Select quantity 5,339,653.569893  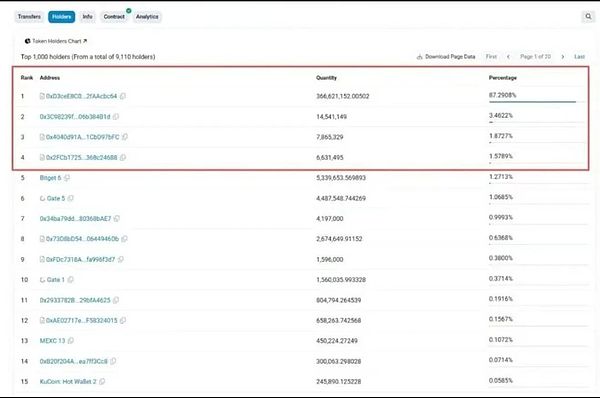(341, 178)
